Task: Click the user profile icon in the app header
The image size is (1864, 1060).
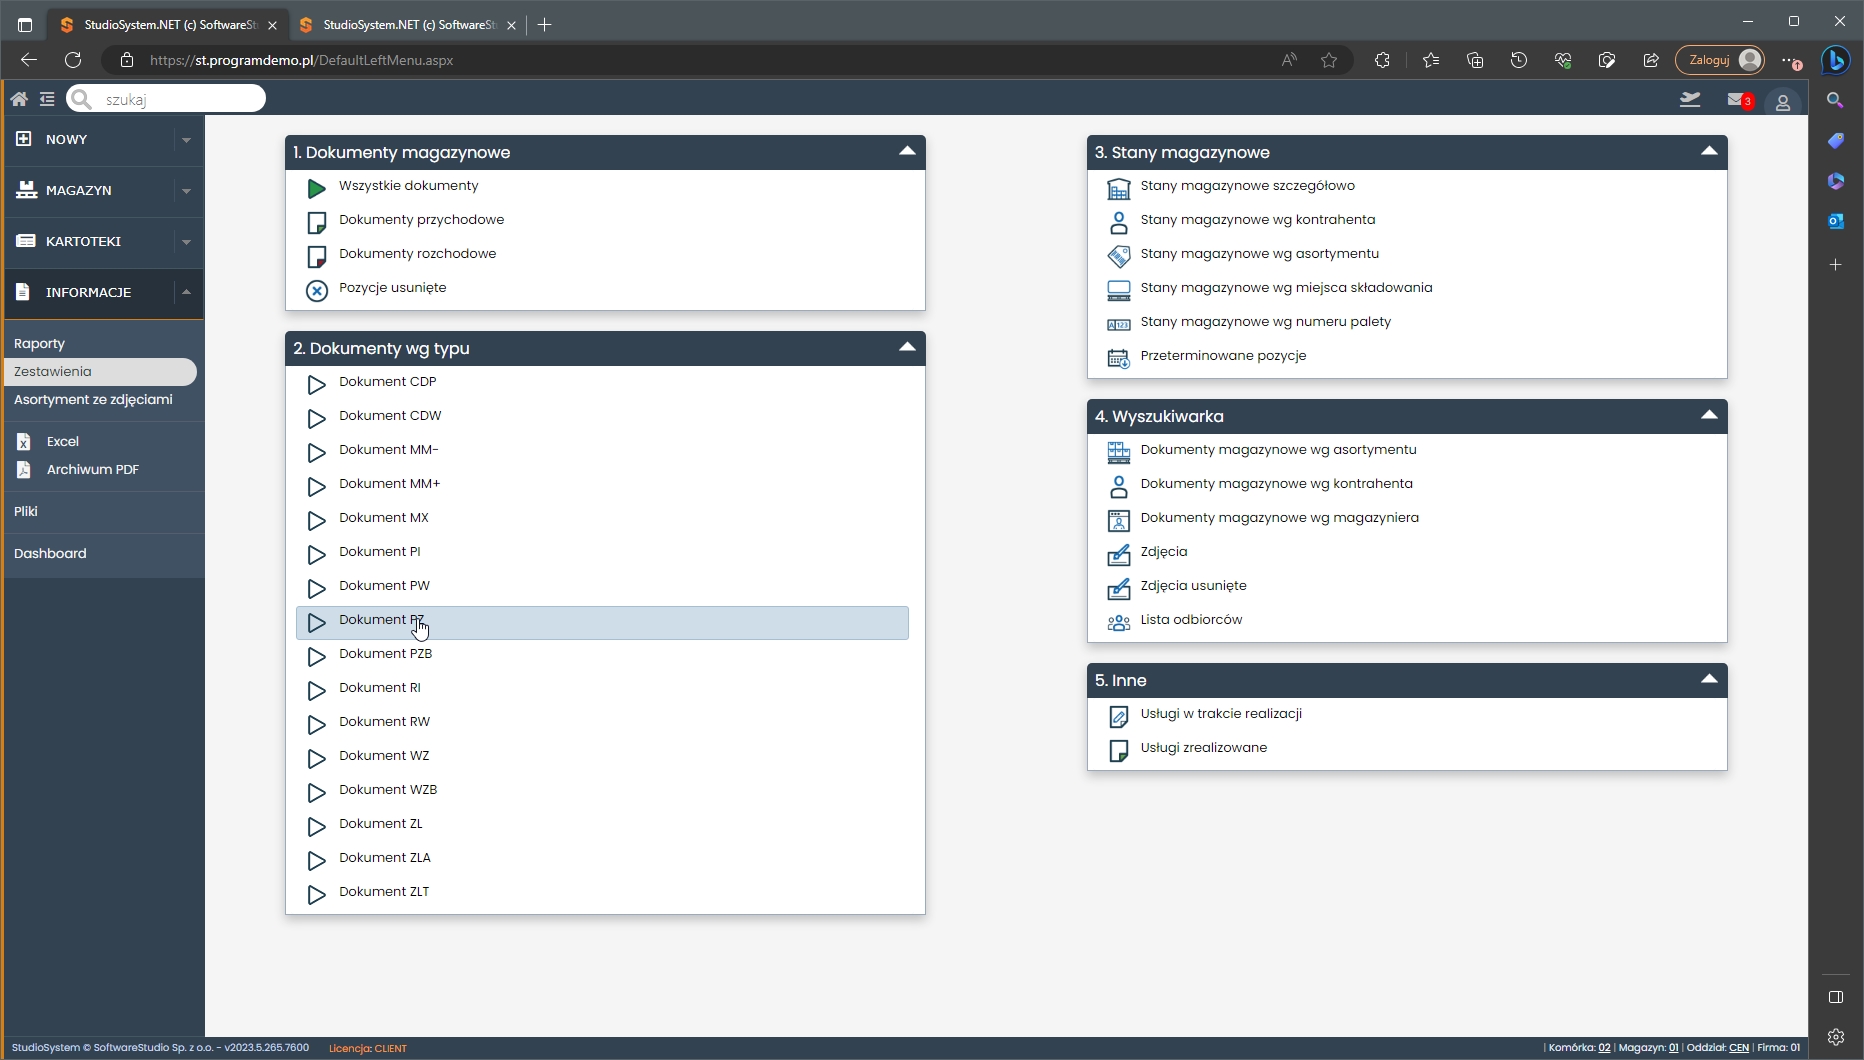Action: pos(1782,102)
